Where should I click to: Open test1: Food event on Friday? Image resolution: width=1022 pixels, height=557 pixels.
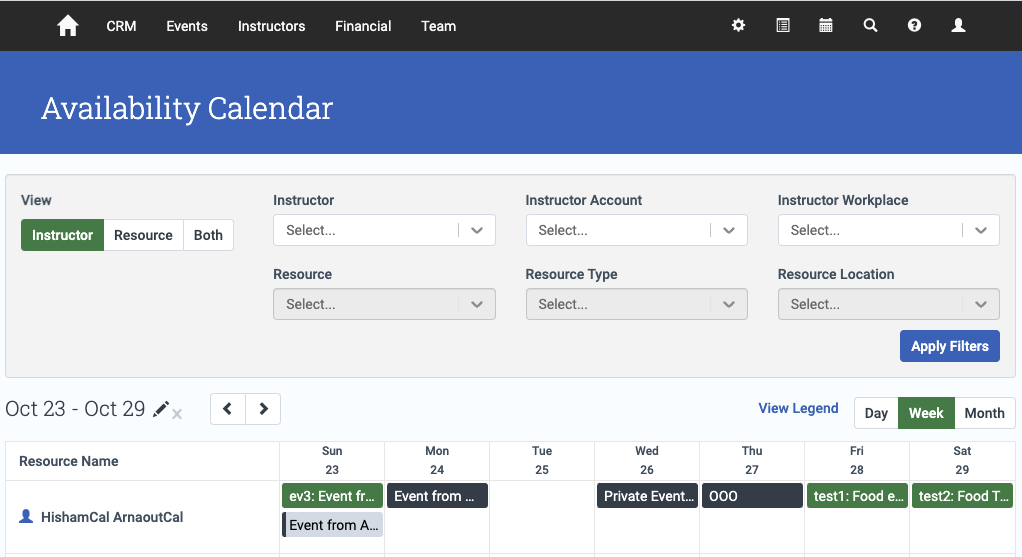[x=857, y=496]
